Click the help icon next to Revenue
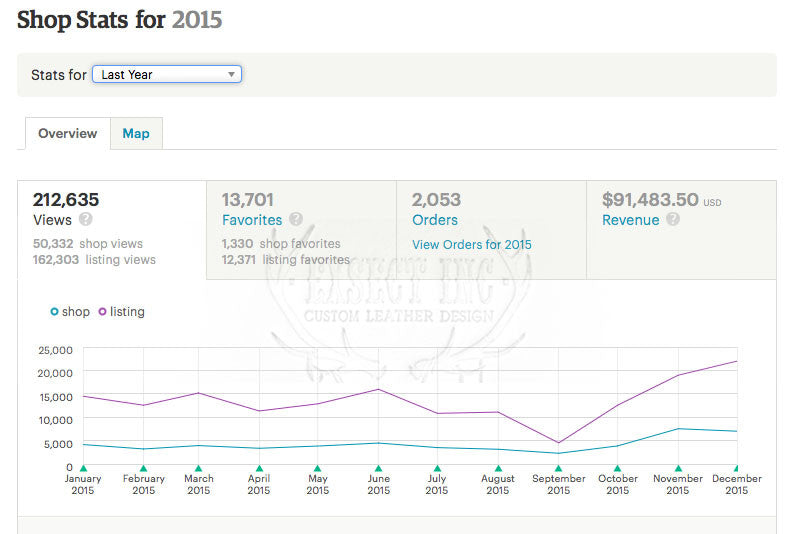797x534 pixels. [x=673, y=220]
